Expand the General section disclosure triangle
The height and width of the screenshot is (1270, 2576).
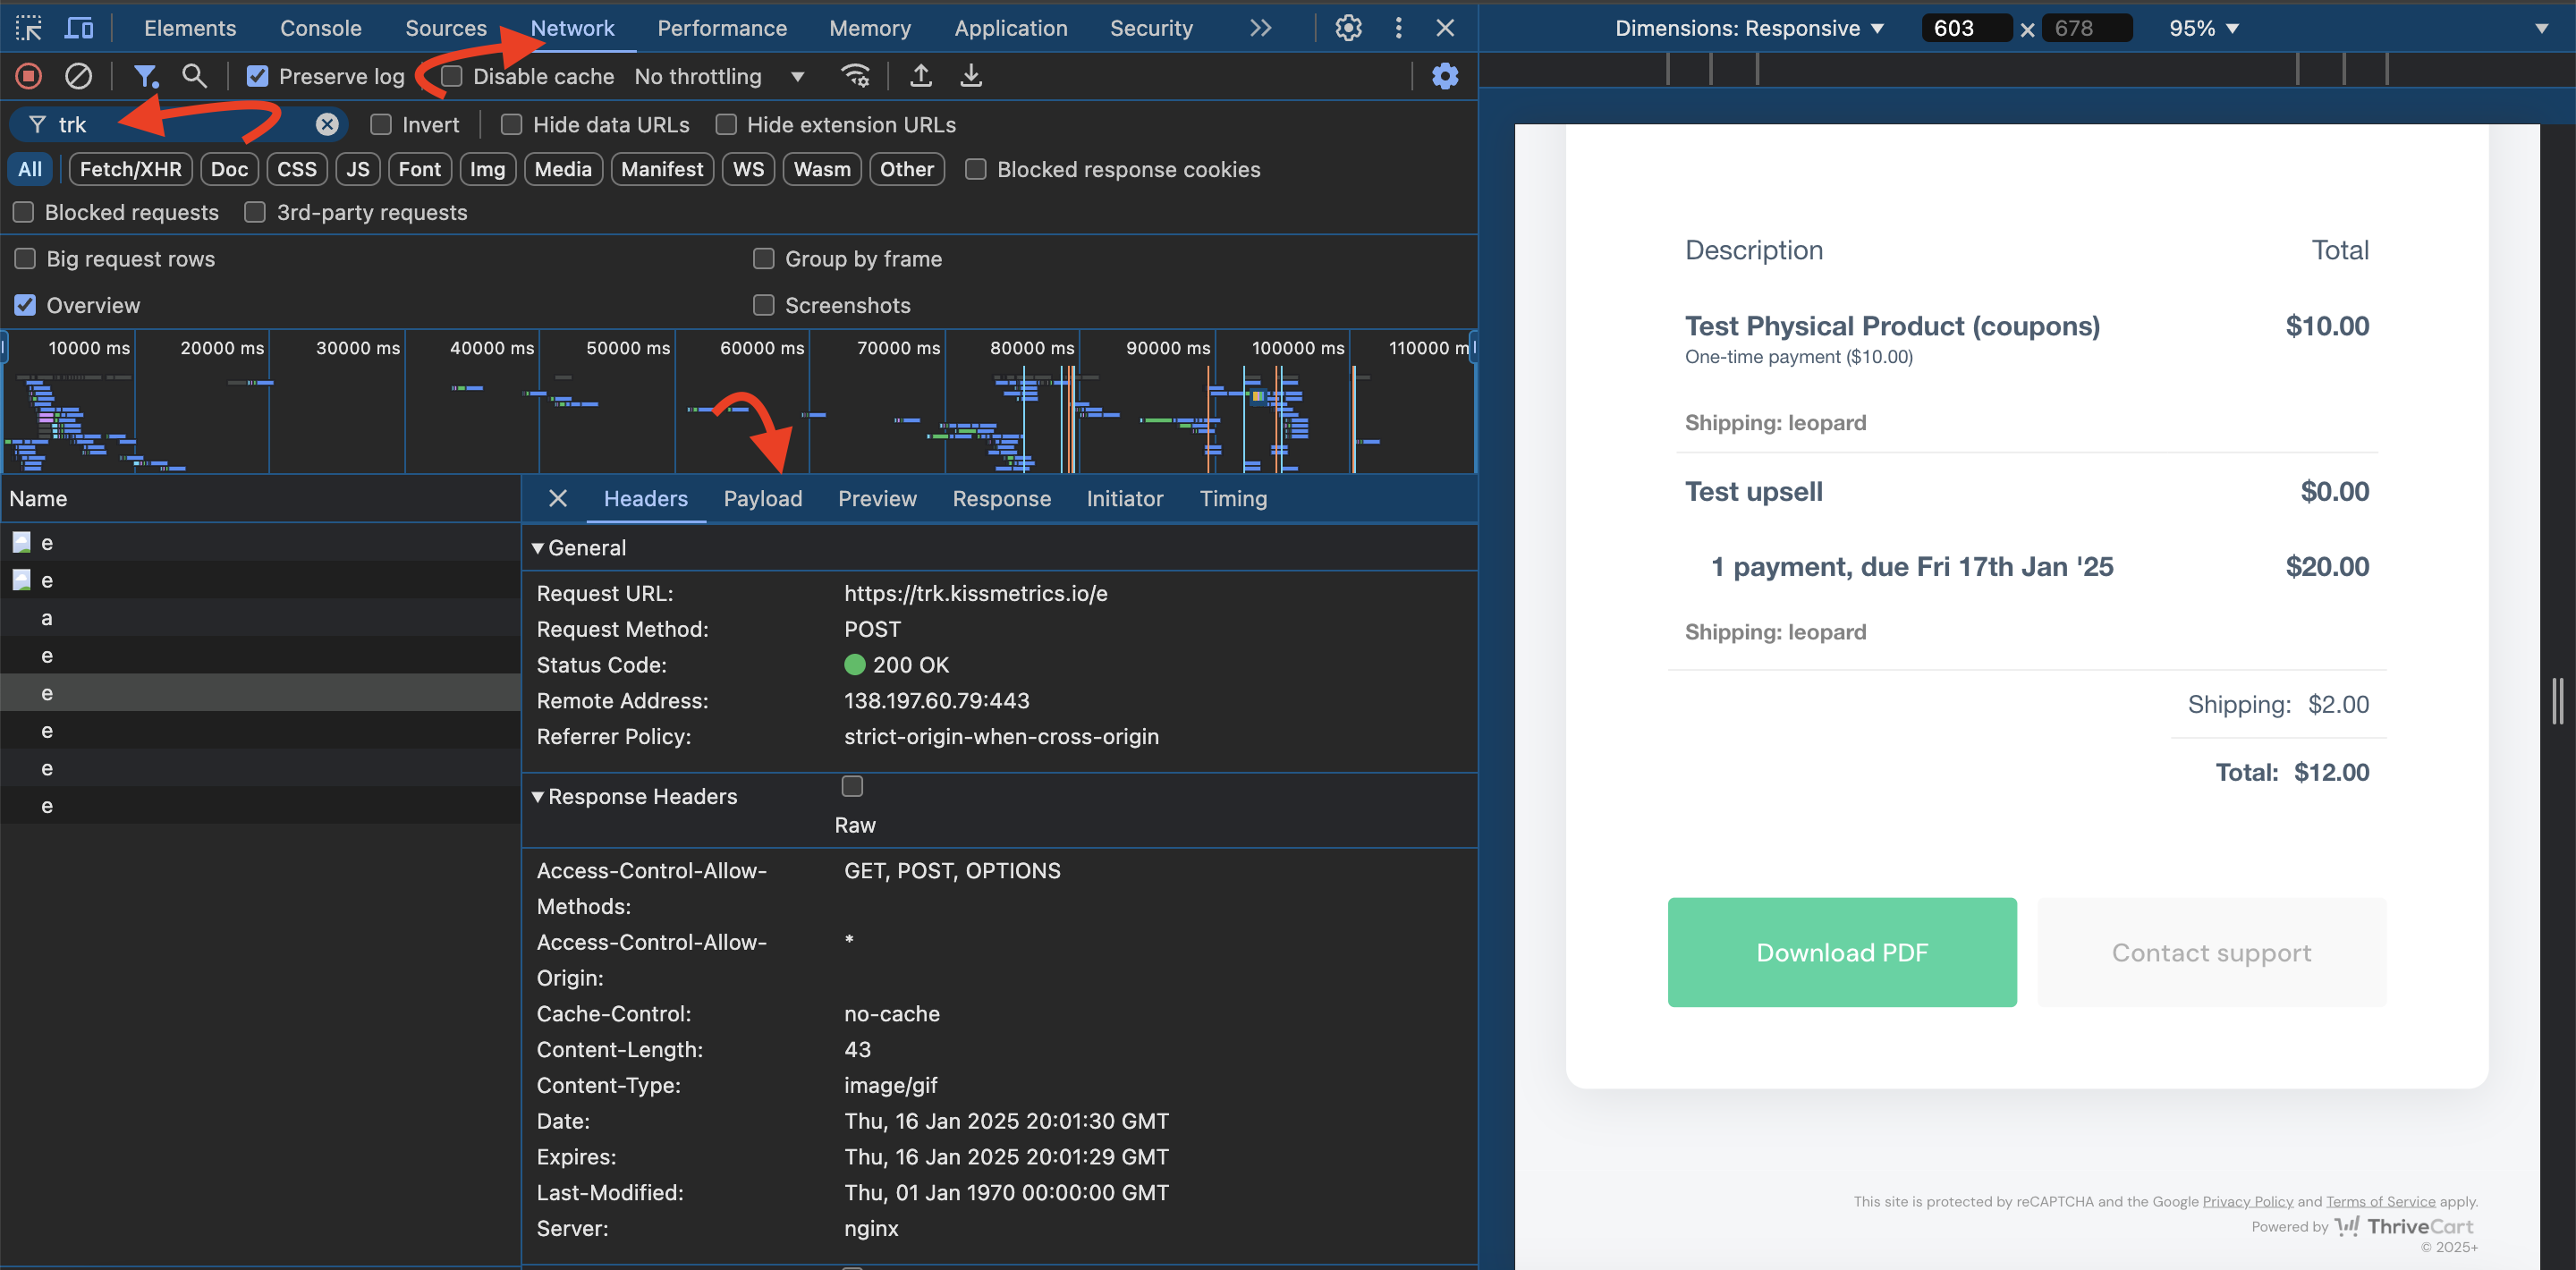[x=536, y=546]
